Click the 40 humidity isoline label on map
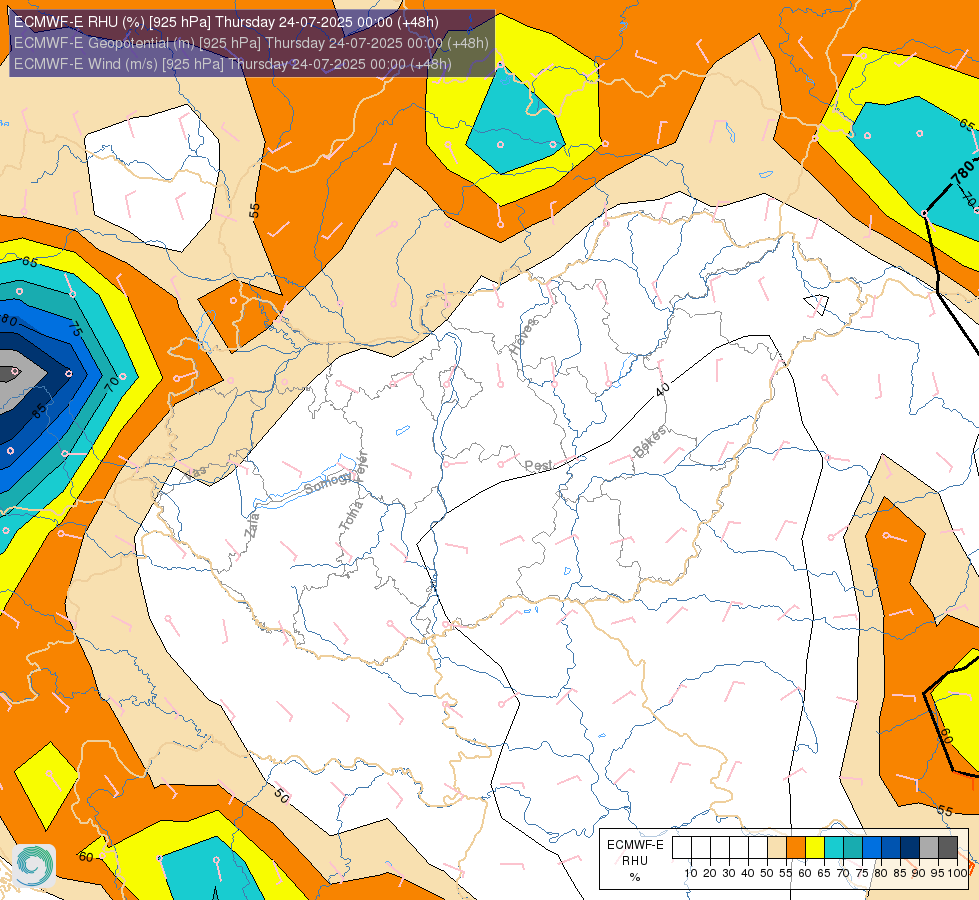Viewport: 979px width, 900px height. pyautogui.click(x=662, y=389)
